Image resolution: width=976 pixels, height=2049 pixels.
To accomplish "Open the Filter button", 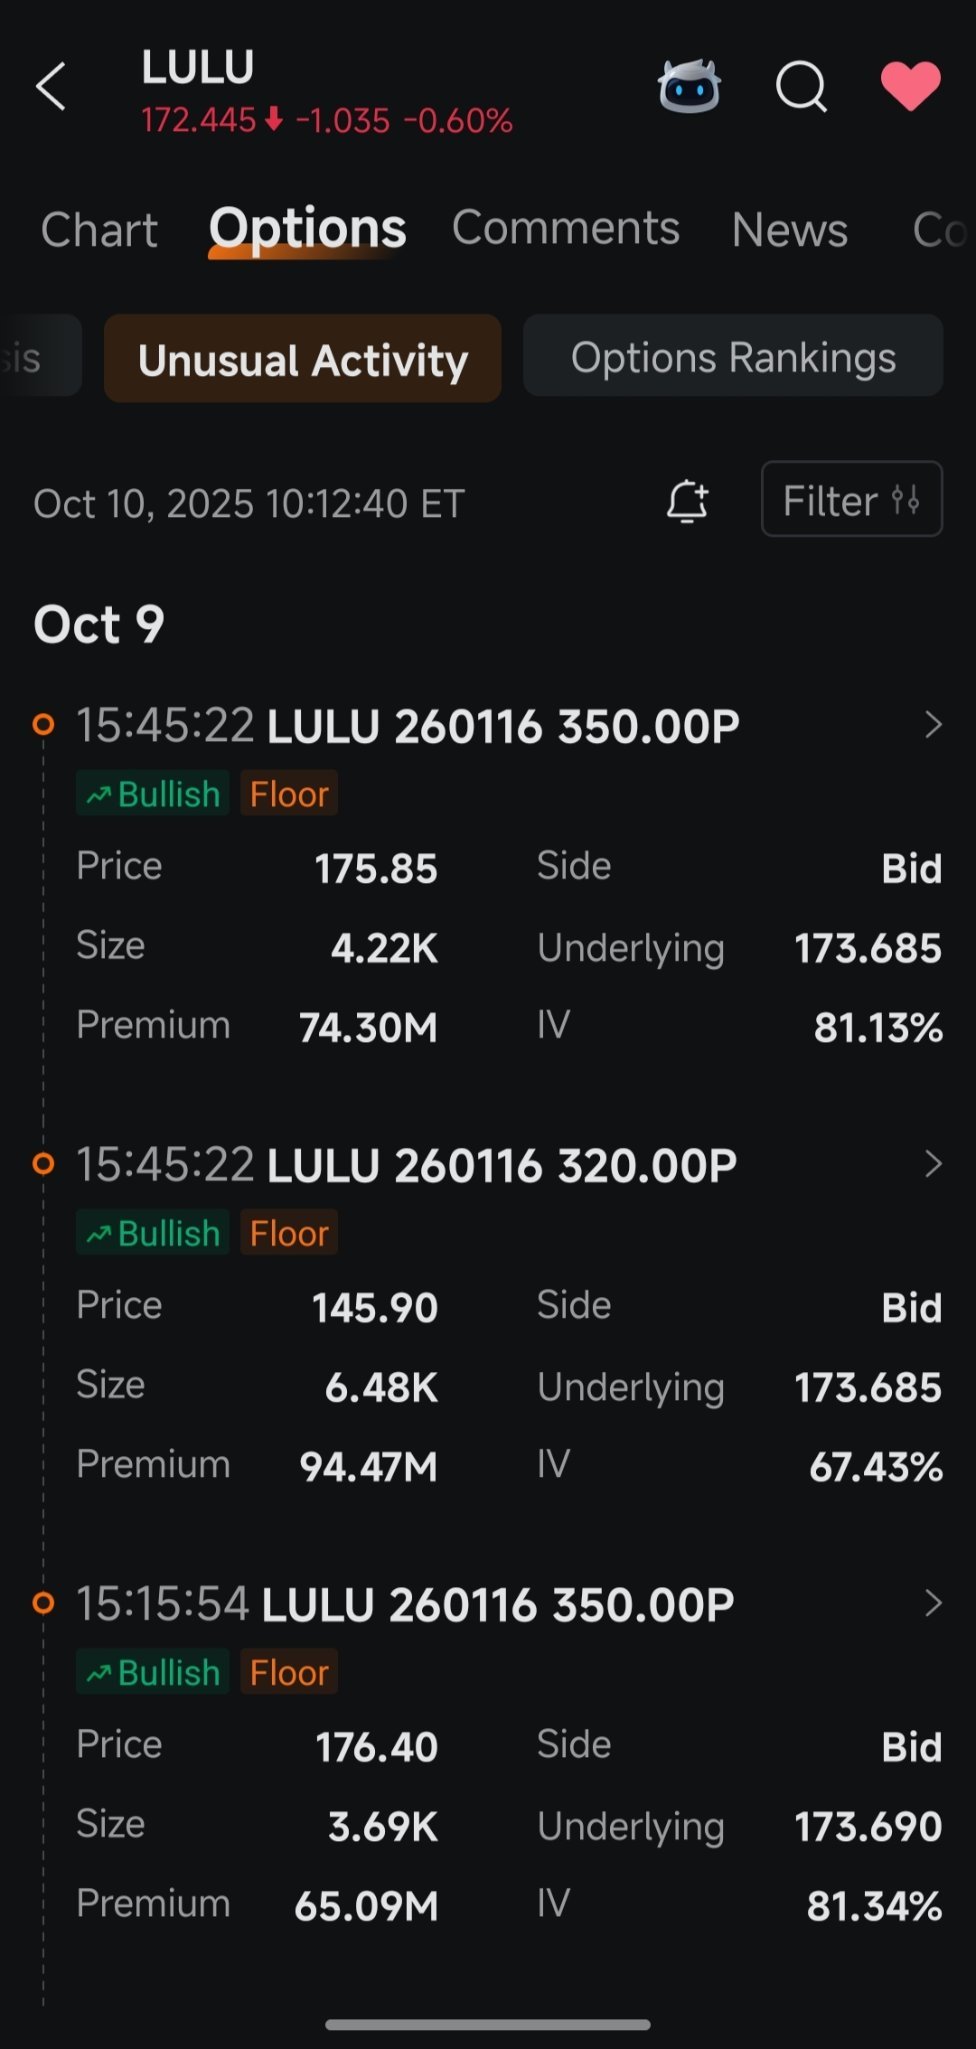I will pyautogui.click(x=852, y=499).
